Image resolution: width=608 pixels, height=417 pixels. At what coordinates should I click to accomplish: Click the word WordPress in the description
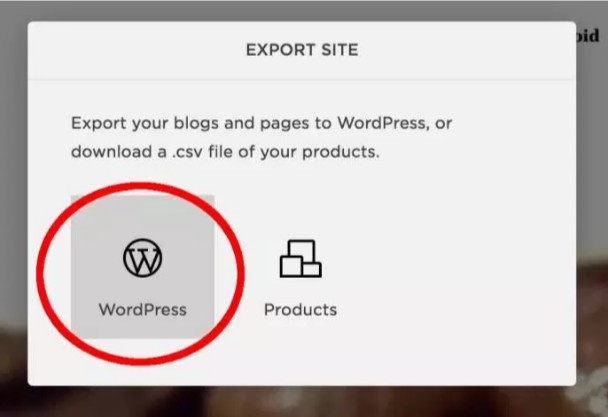pyautogui.click(x=382, y=123)
